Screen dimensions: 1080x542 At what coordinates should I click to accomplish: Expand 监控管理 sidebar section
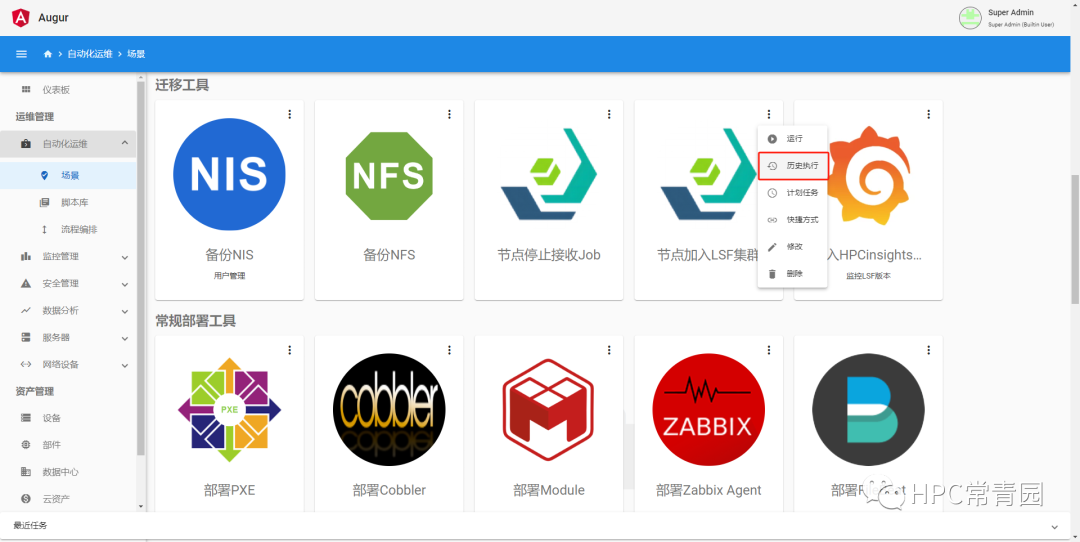tap(68, 256)
